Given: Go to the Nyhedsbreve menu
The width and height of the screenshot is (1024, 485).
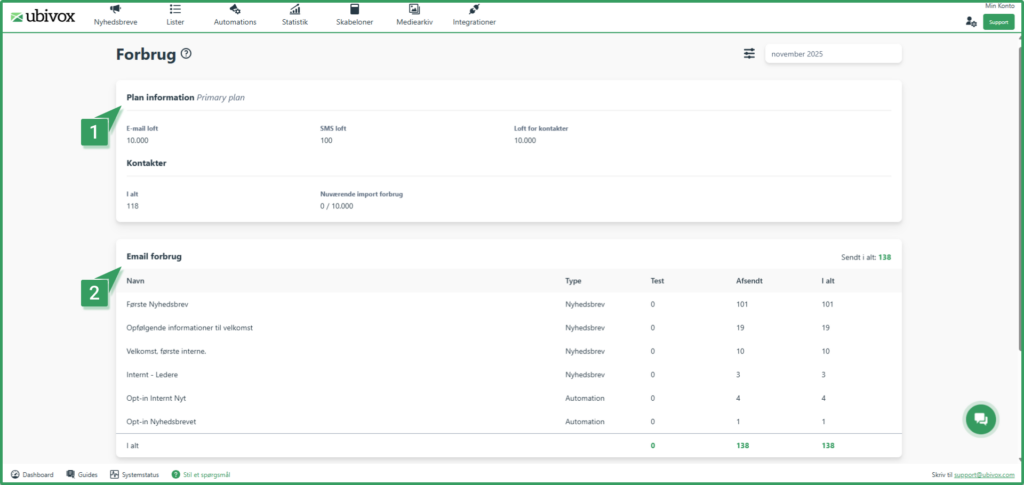Looking at the screenshot, I should click(115, 22).
